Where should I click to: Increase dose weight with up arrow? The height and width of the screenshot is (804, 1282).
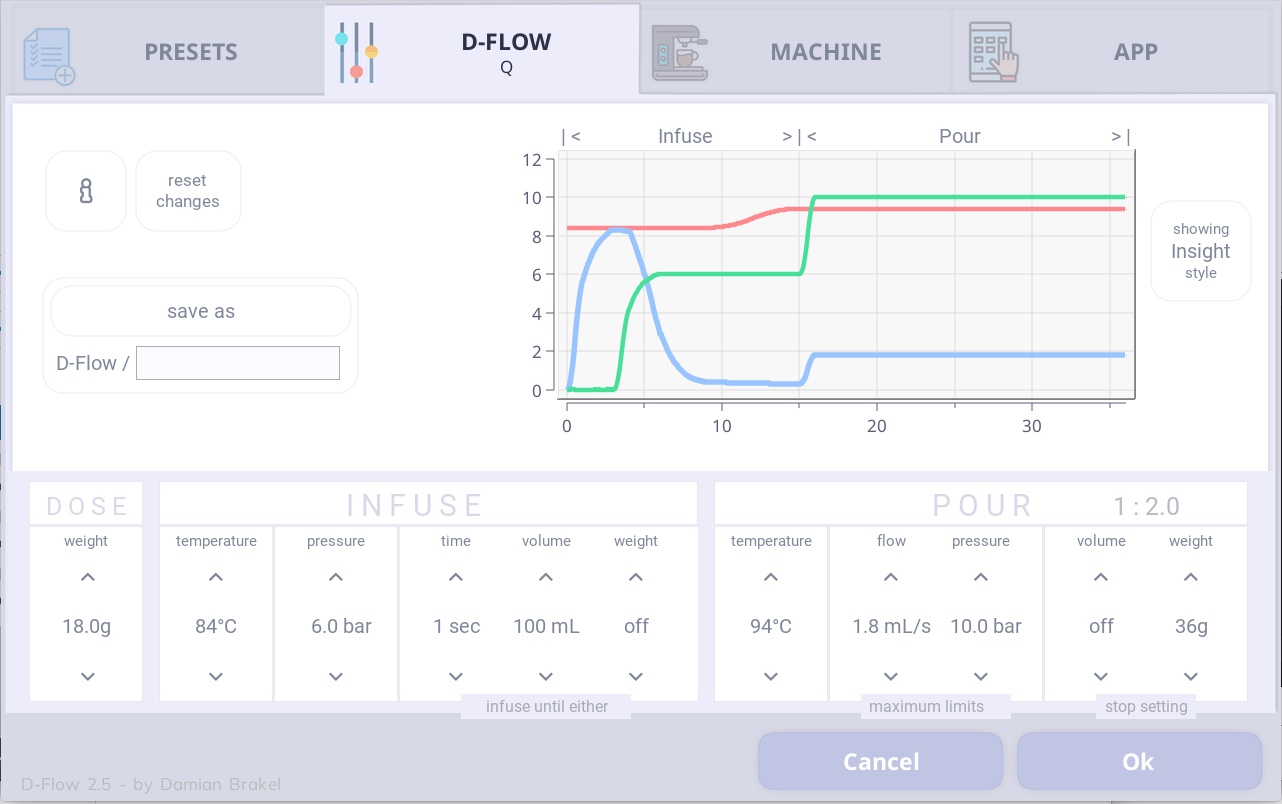pos(87,577)
